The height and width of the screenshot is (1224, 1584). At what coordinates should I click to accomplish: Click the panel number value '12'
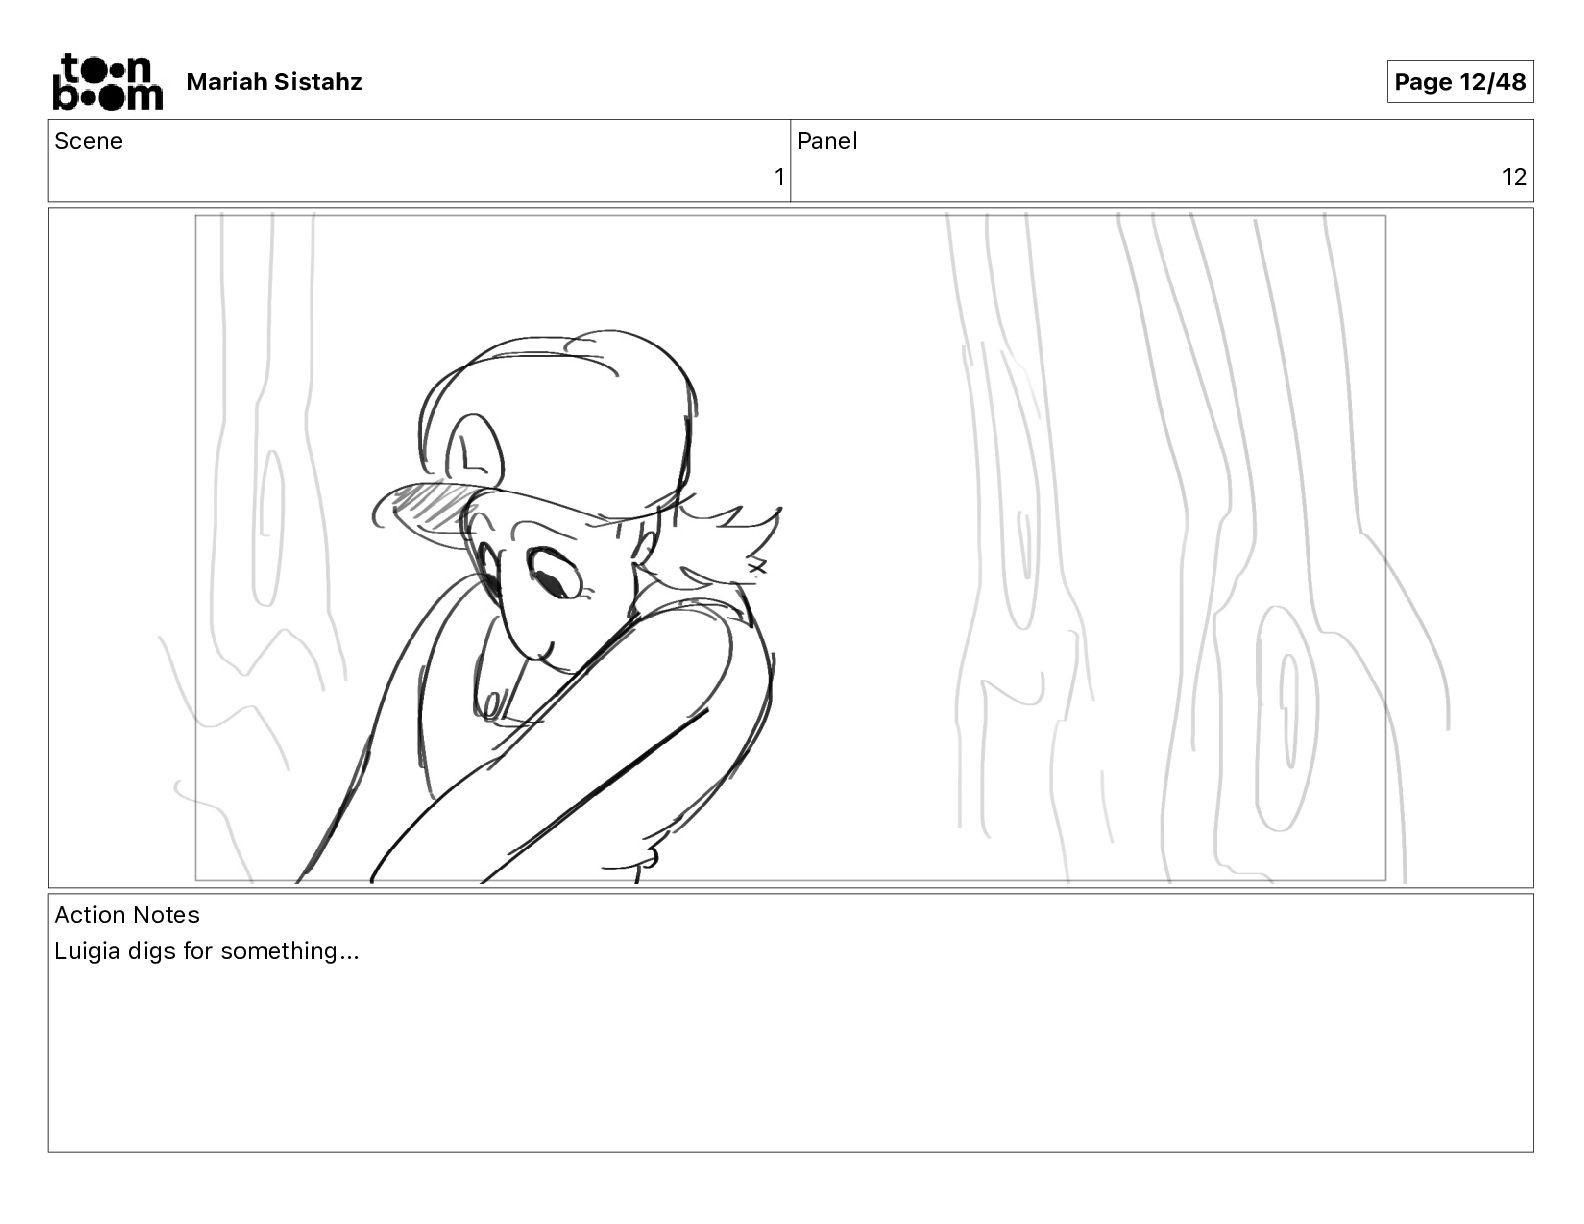point(1514,178)
